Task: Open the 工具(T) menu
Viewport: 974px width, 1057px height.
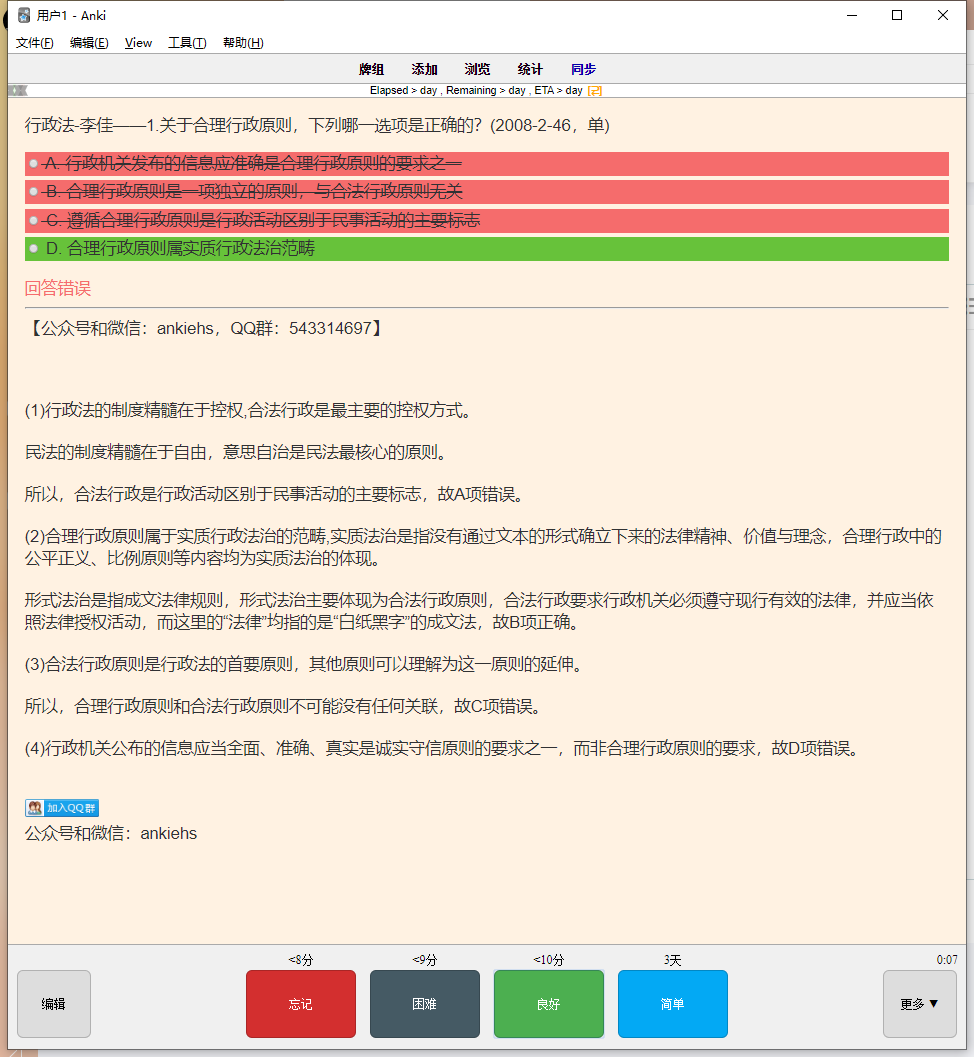Action: click(187, 43)
